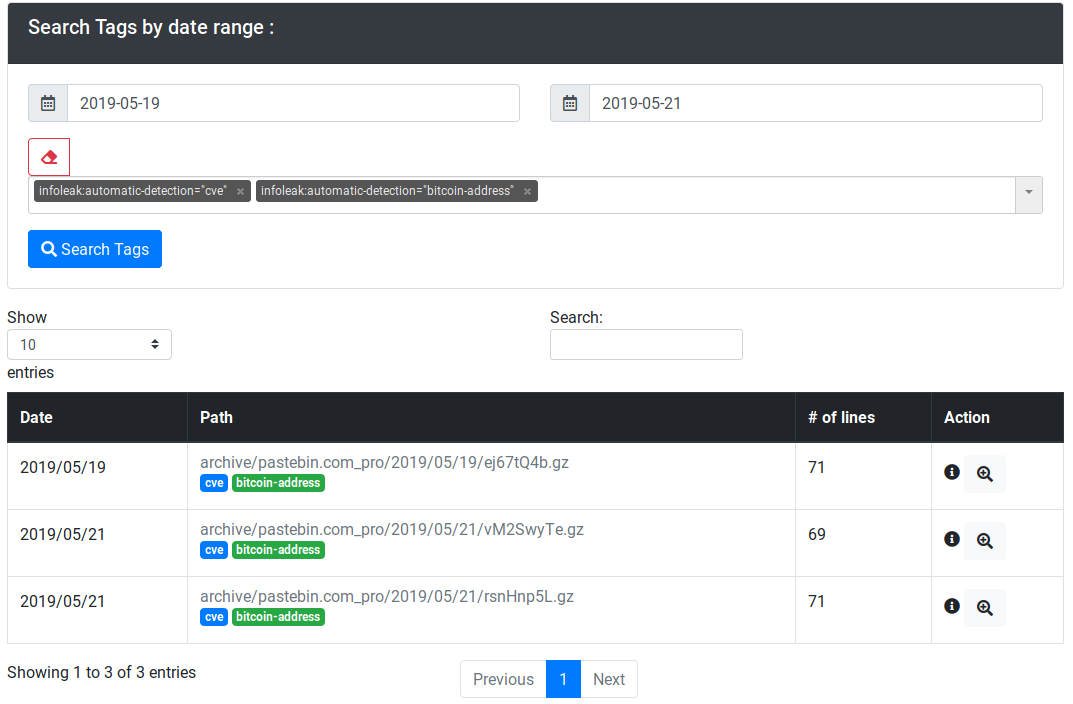This screenshot has width=1073, height=704.
Task: Preview the rsnHnp5L.gz paste with magnifier
Action: [x=985, y=608]
